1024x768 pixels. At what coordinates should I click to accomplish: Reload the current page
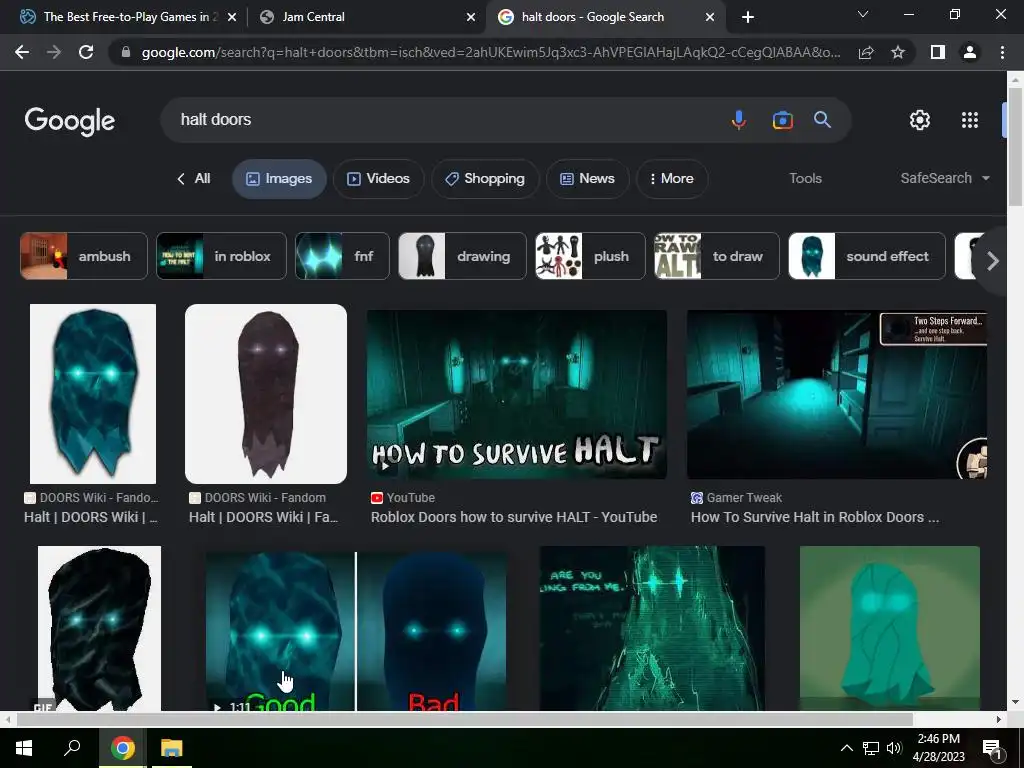[86, 52]
